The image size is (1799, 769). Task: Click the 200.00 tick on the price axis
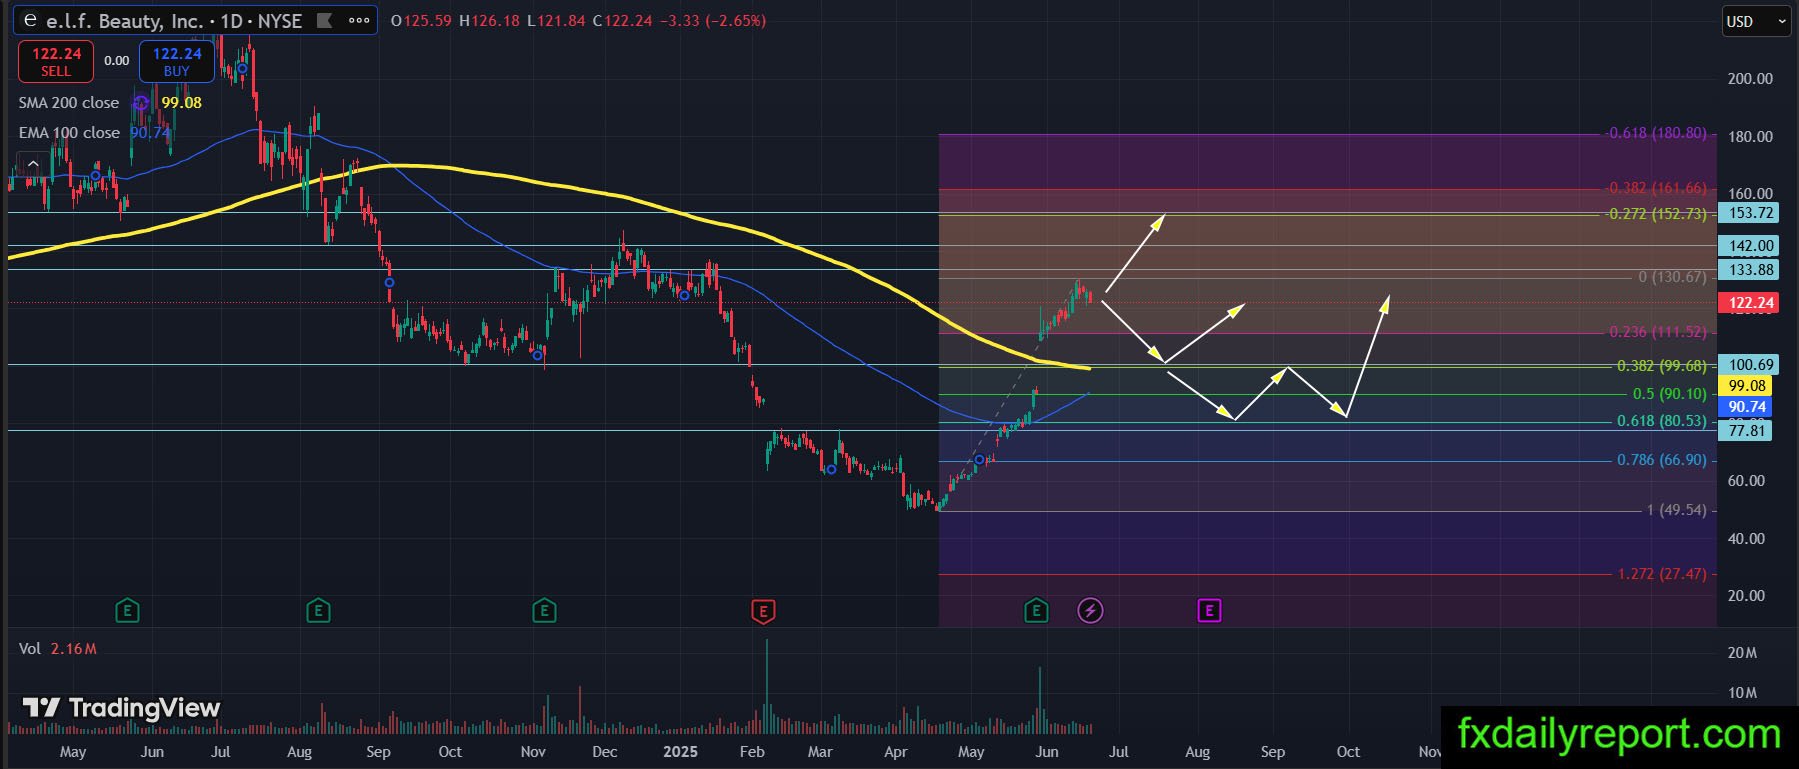(1750, 79)
